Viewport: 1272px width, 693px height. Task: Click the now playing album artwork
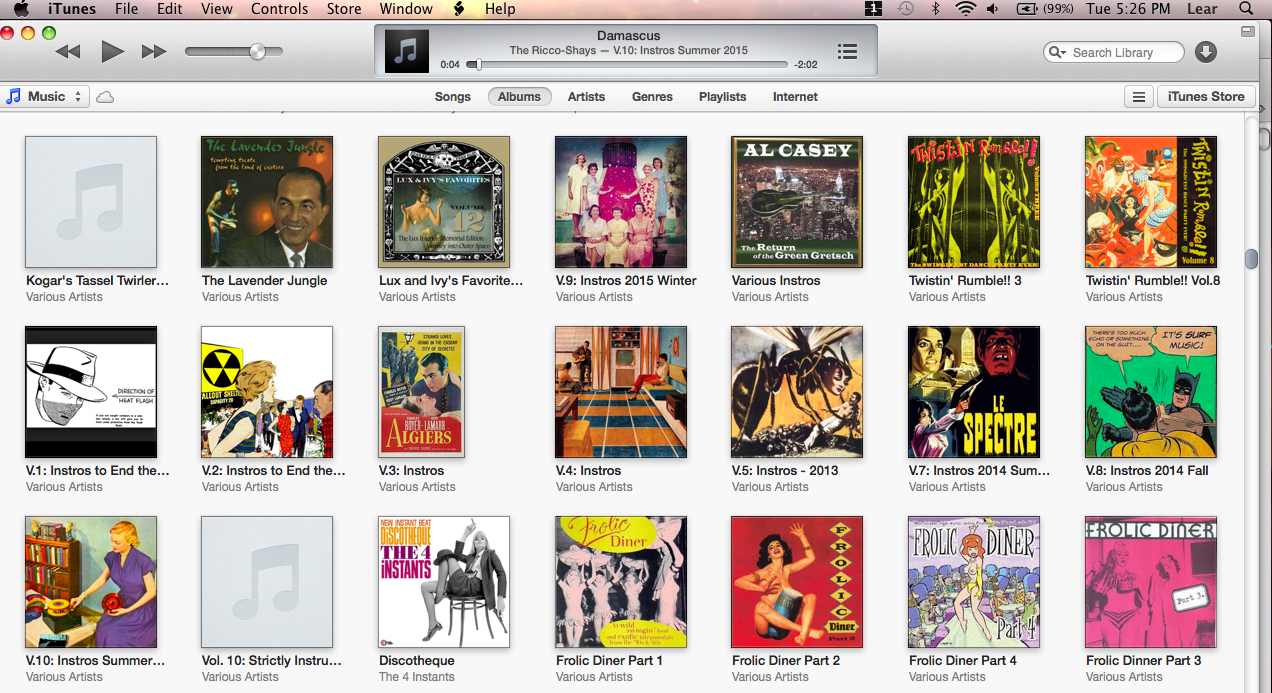pos(406,52)
